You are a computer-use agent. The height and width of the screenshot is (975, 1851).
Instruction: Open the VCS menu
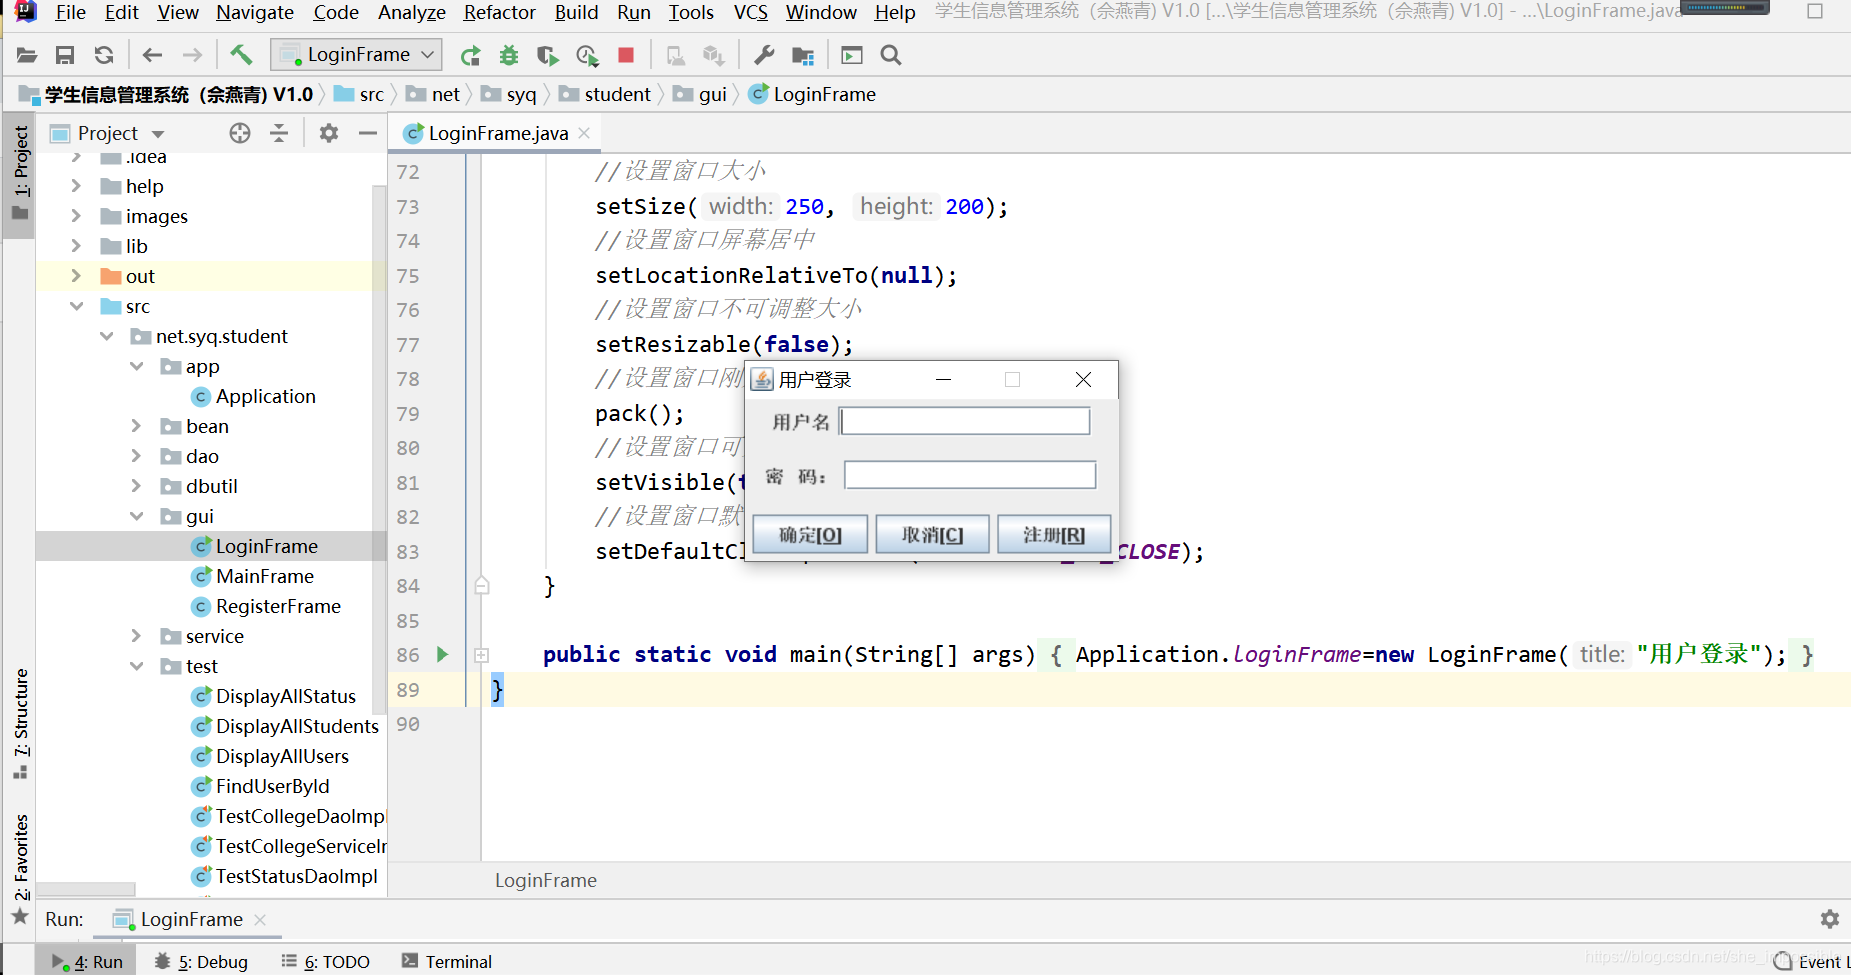tap(750, 12)
